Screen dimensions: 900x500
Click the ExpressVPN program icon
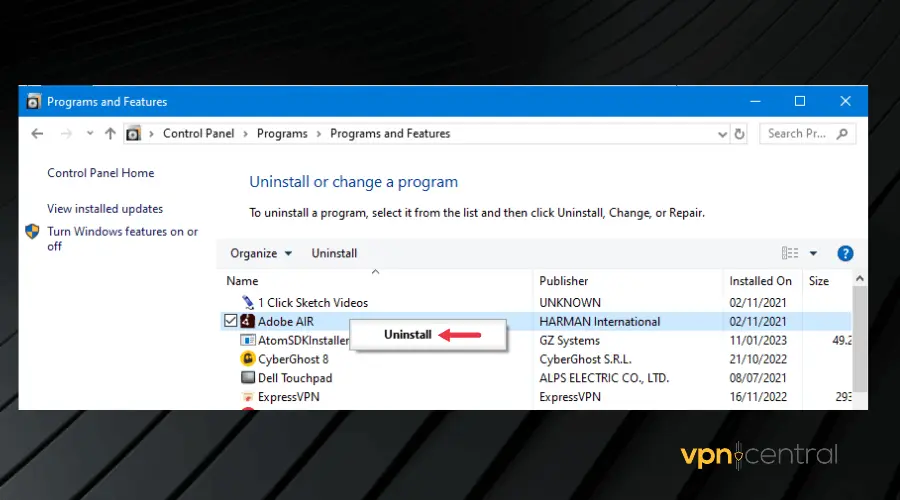pyautogui.click(x=247, y=397)
